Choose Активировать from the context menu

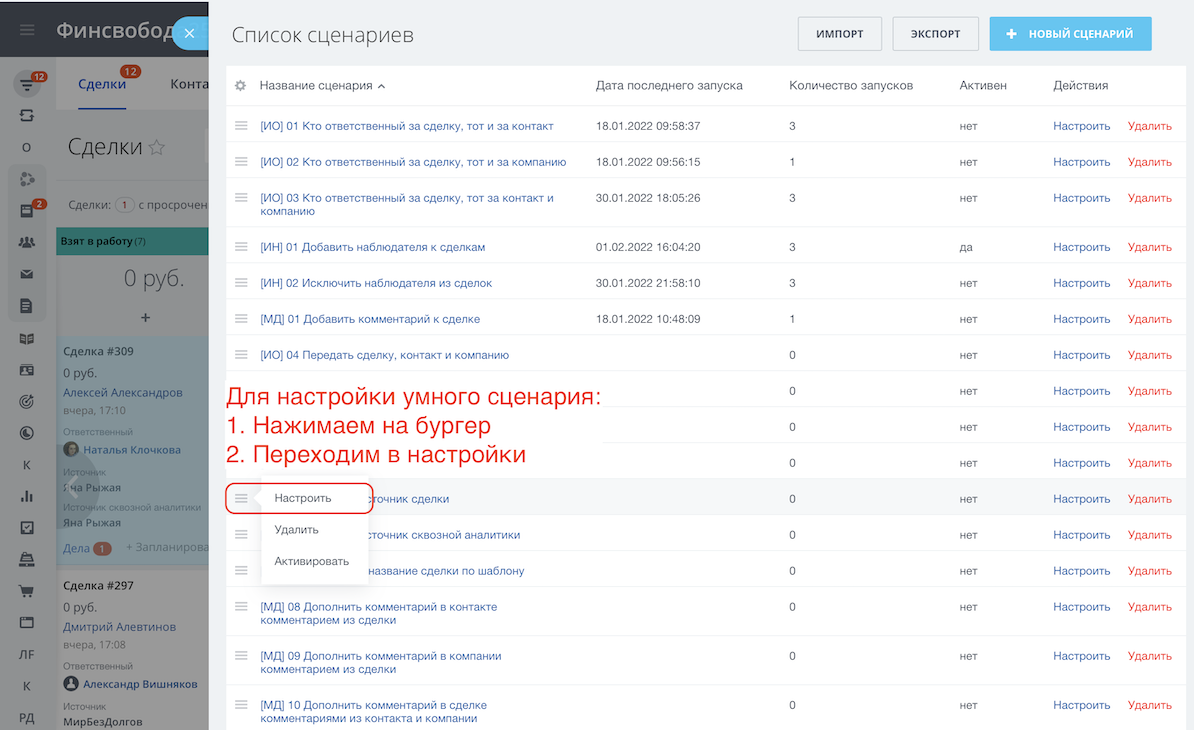(311, 561)
